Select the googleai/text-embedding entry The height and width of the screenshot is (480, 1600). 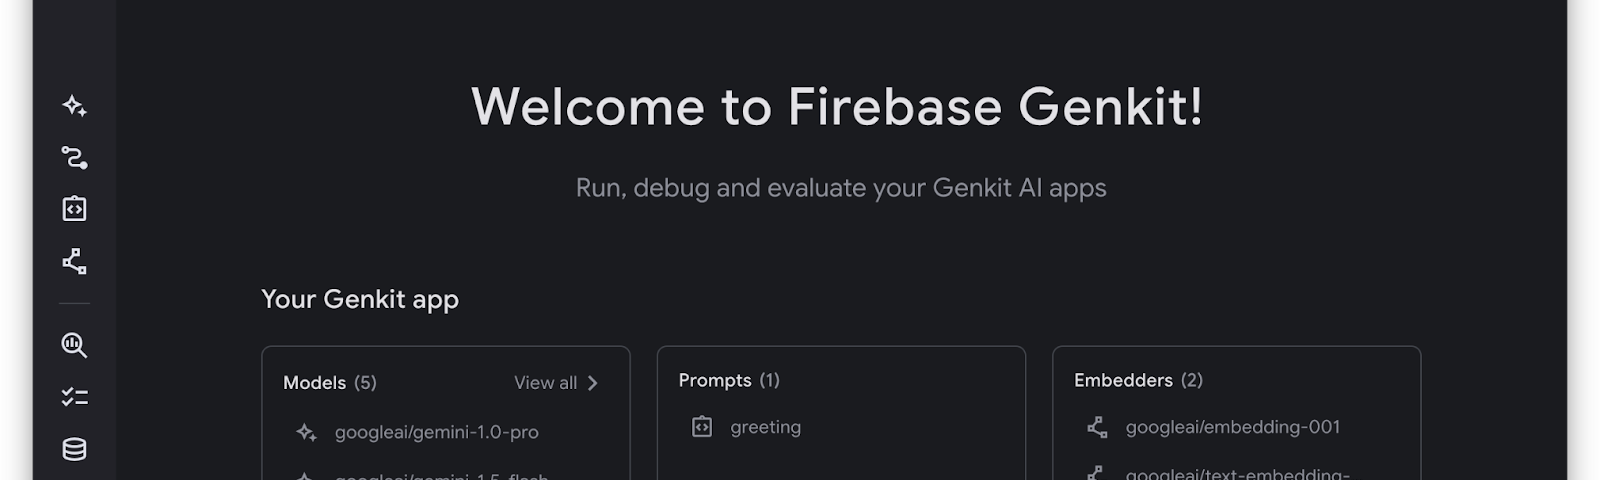(1237, 474)
